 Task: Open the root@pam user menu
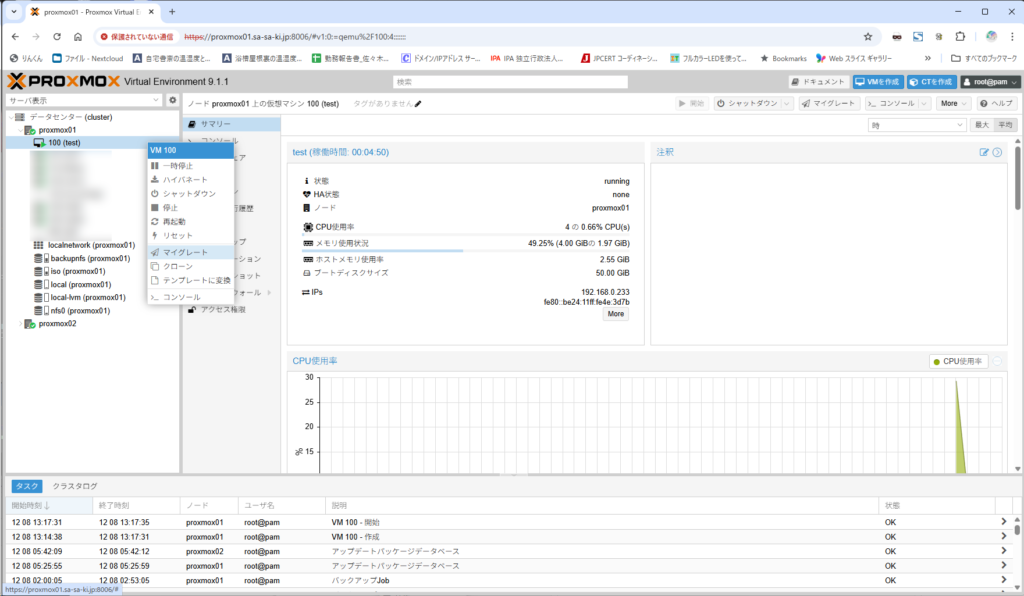point(990,82)
